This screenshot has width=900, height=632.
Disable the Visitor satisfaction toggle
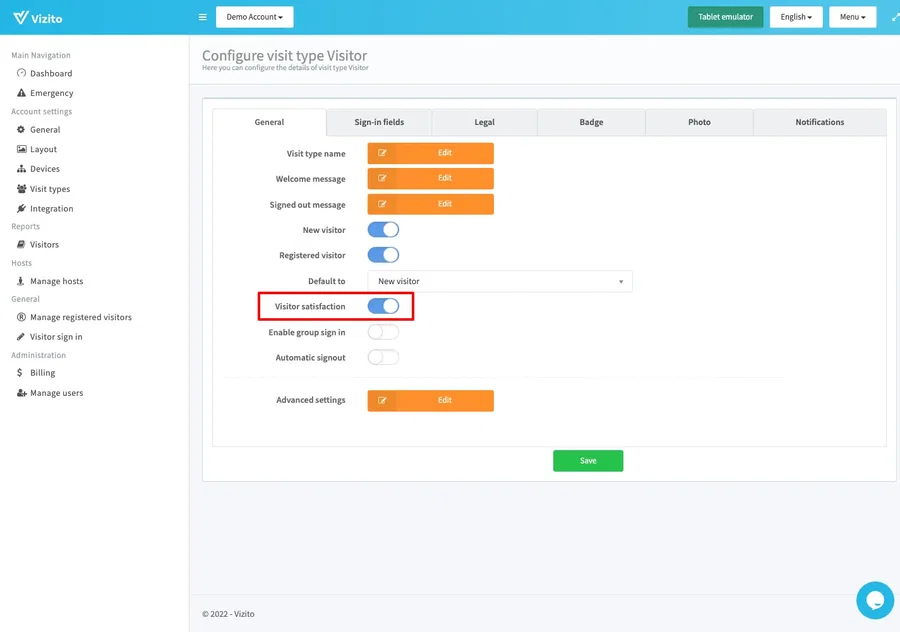click(x=383, y=305)
